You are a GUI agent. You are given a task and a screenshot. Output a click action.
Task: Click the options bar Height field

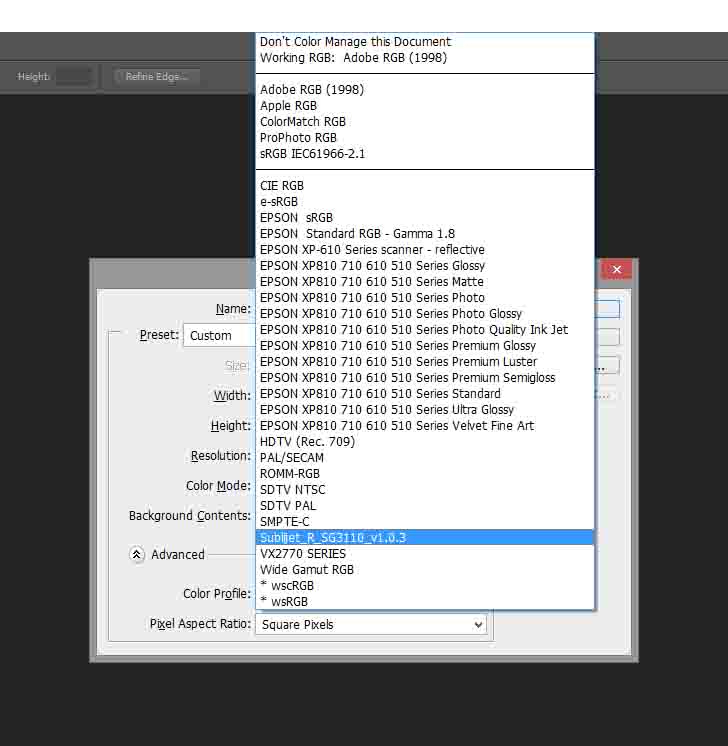click(x=73, y=77)
